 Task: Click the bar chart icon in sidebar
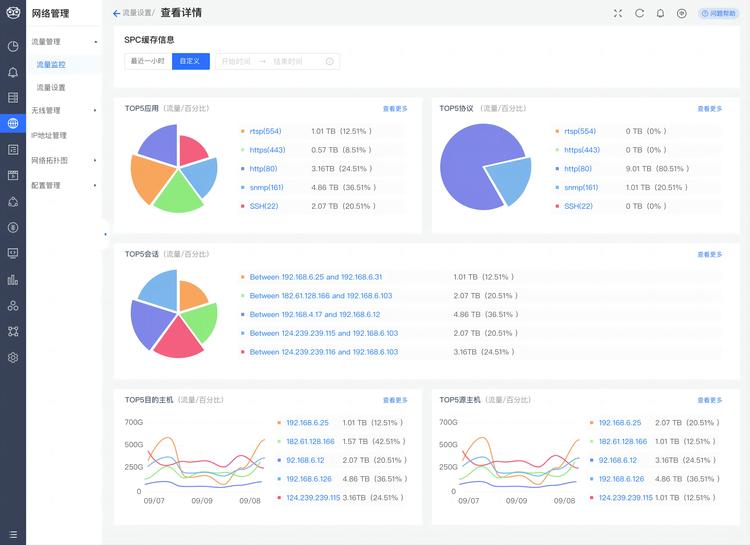pos(13,279)
